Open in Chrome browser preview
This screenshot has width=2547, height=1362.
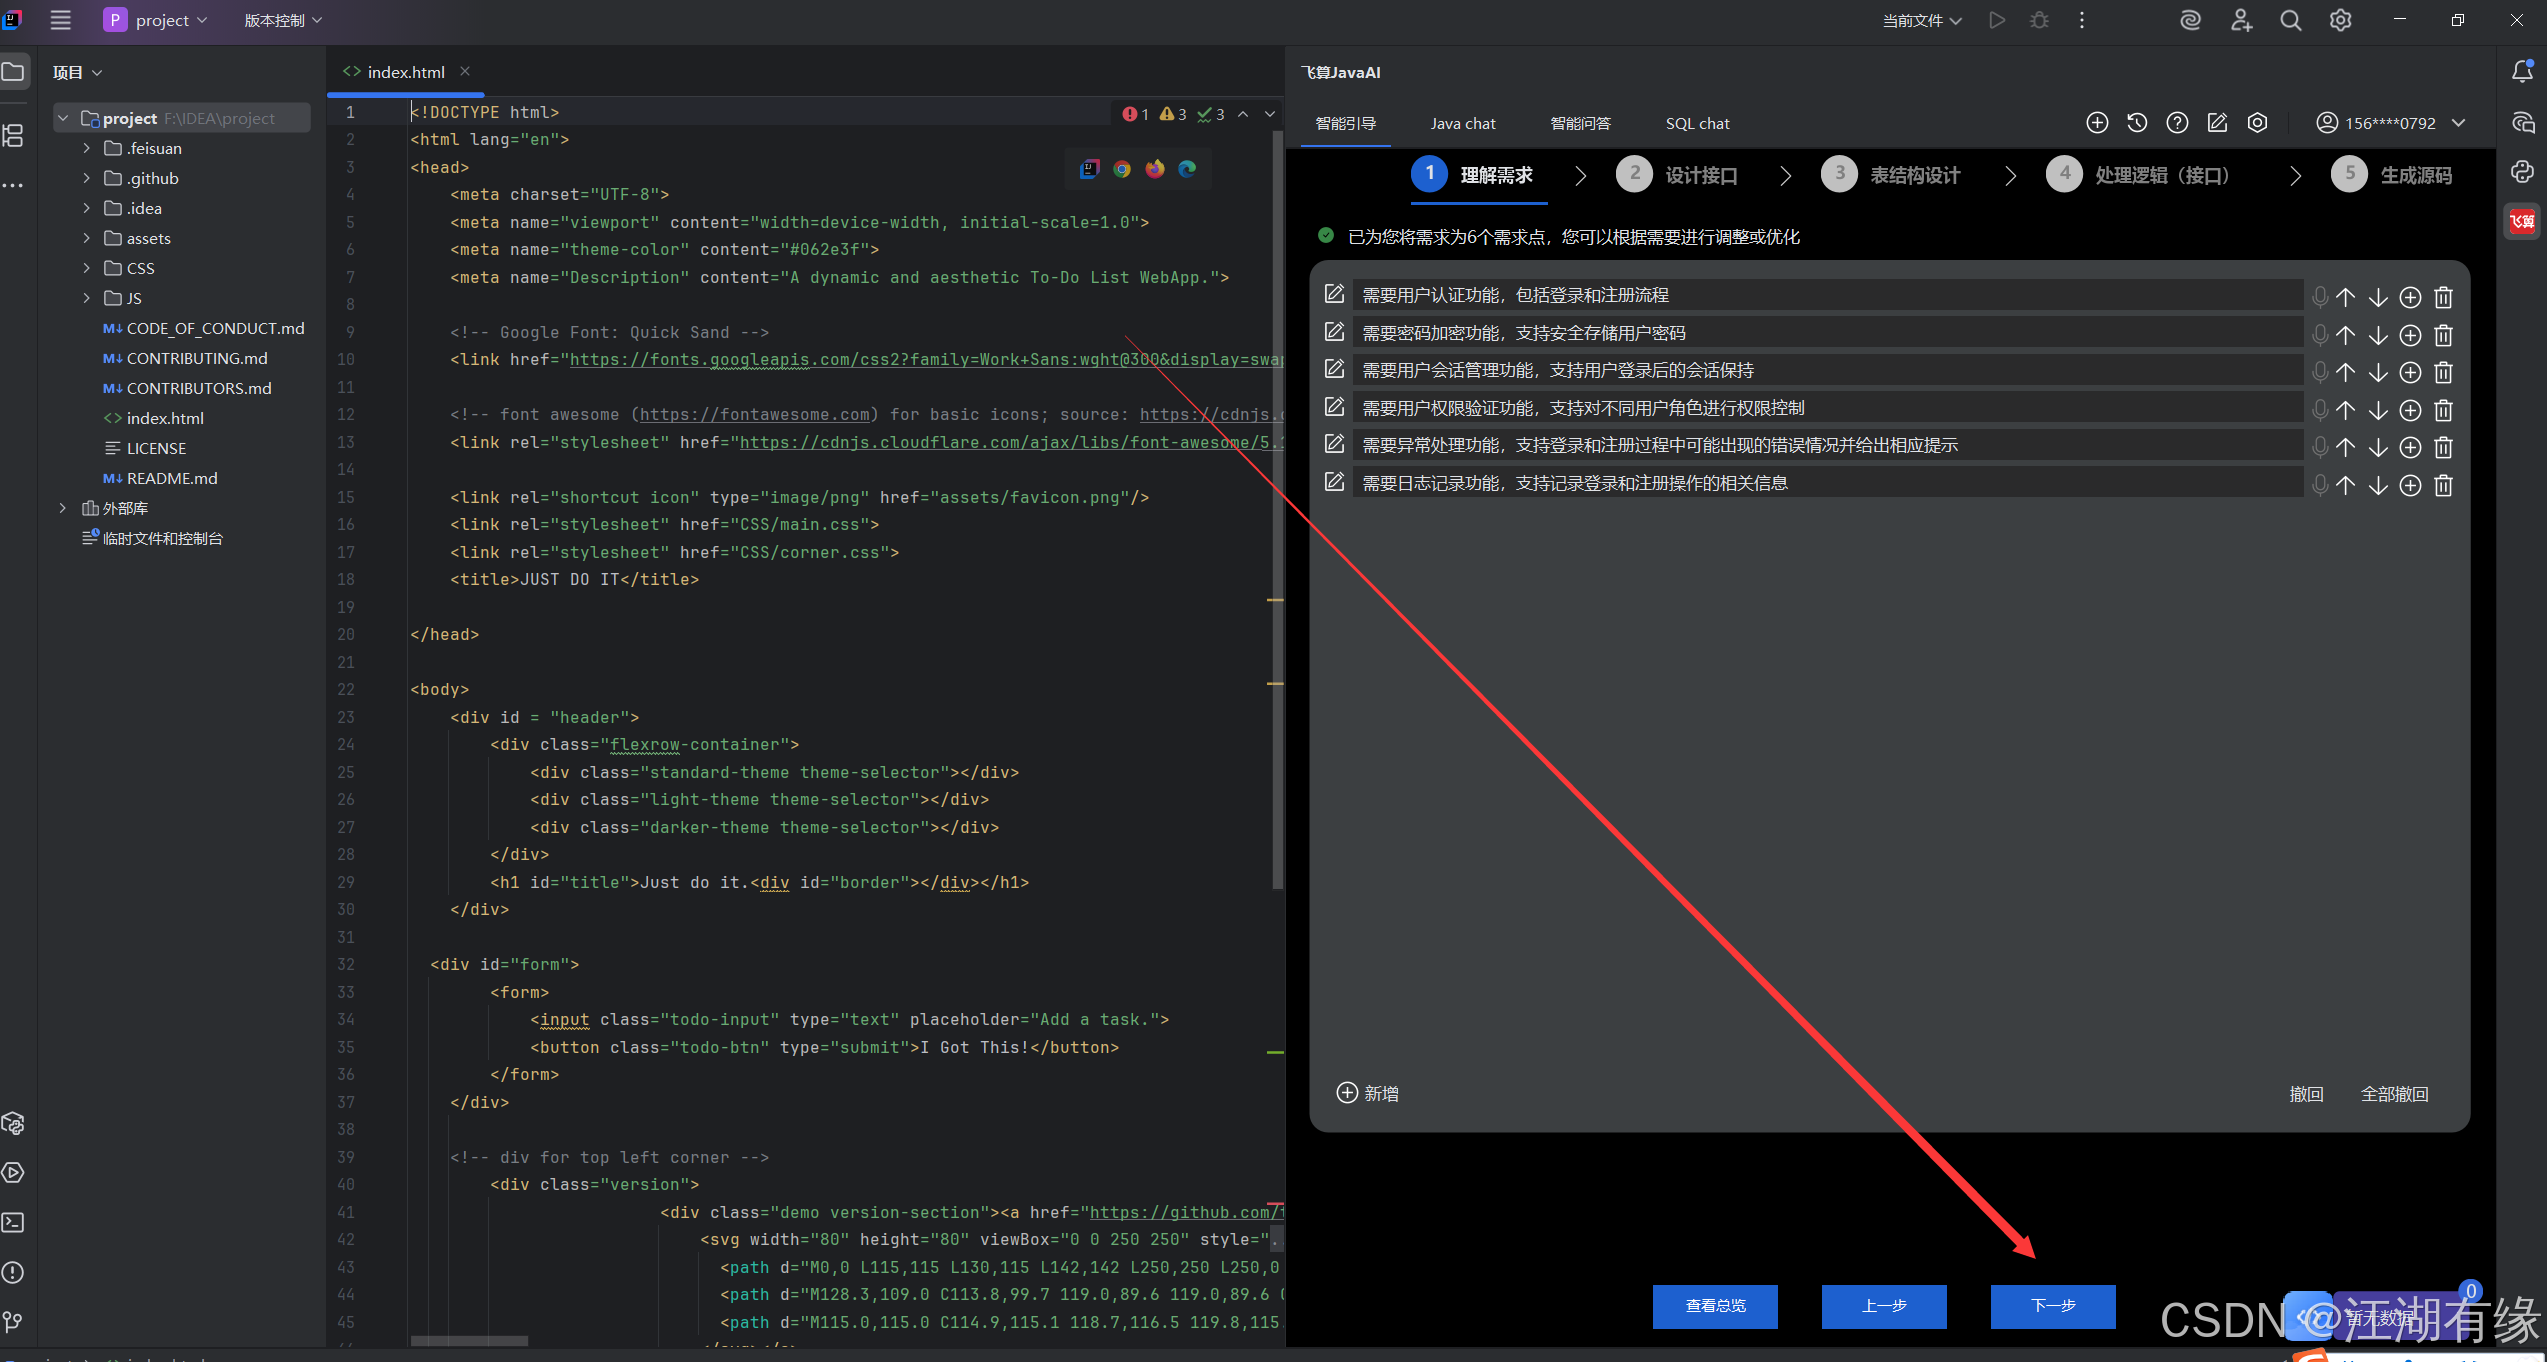coord(1122,169)
